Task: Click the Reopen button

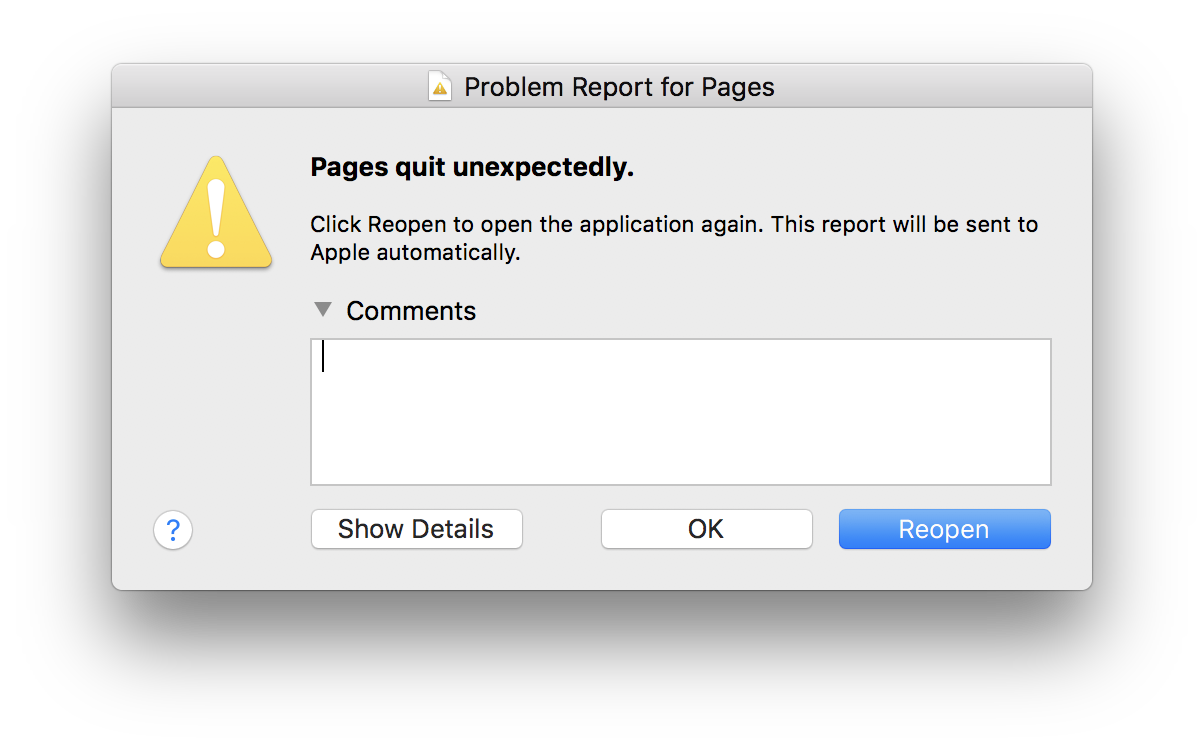Action: tap(944, 529)
